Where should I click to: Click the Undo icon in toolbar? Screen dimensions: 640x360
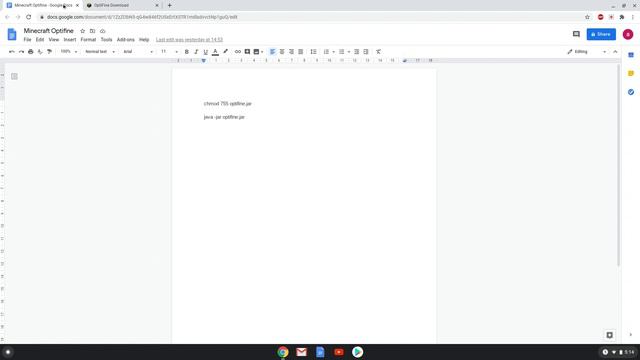12,52
